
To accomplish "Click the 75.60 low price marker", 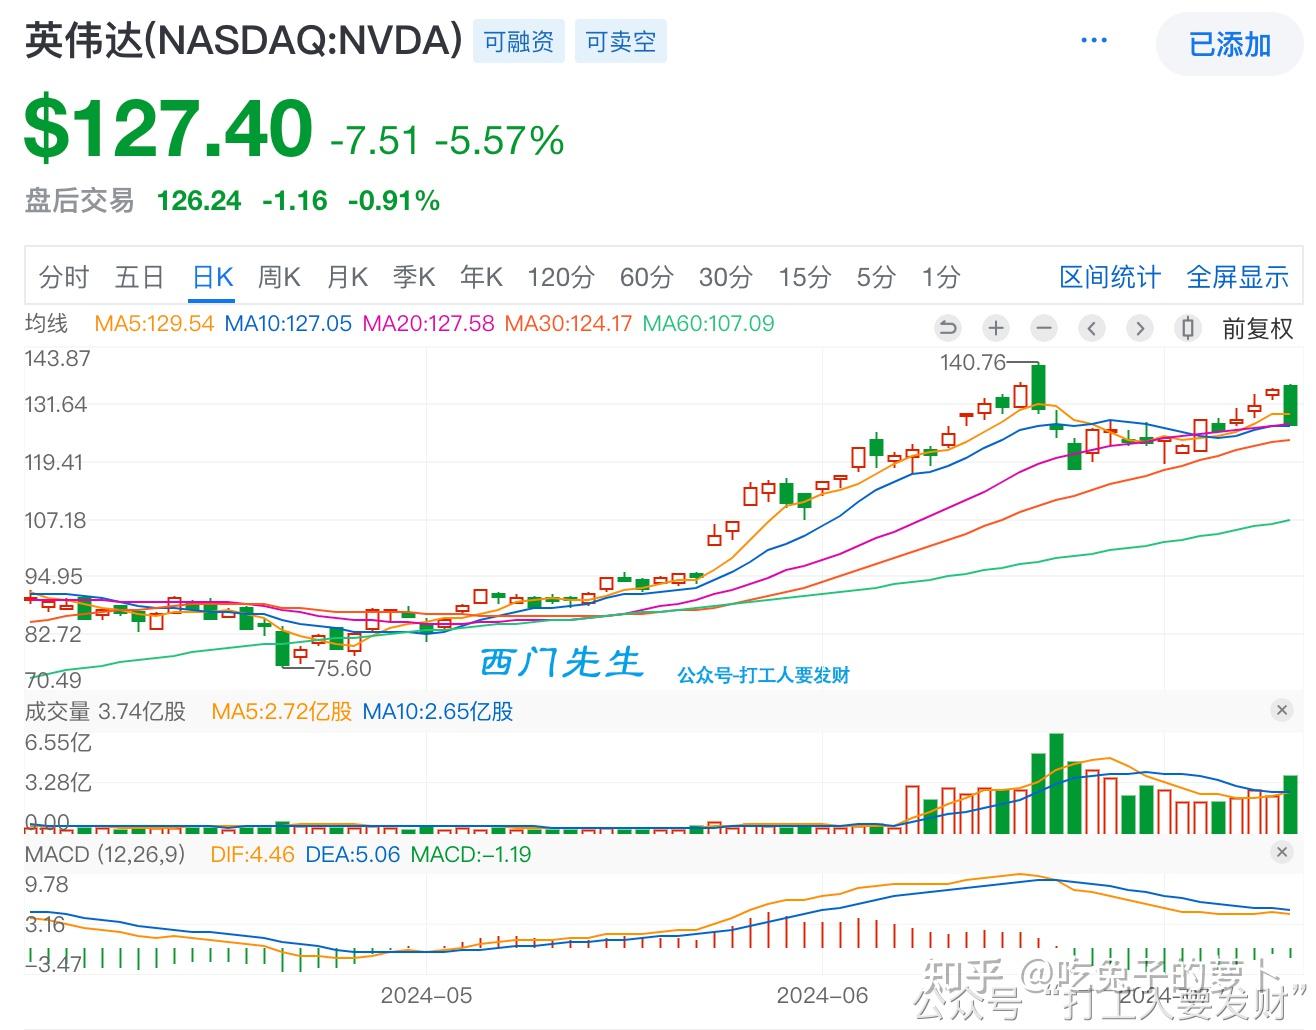I will tap(343, 668).
